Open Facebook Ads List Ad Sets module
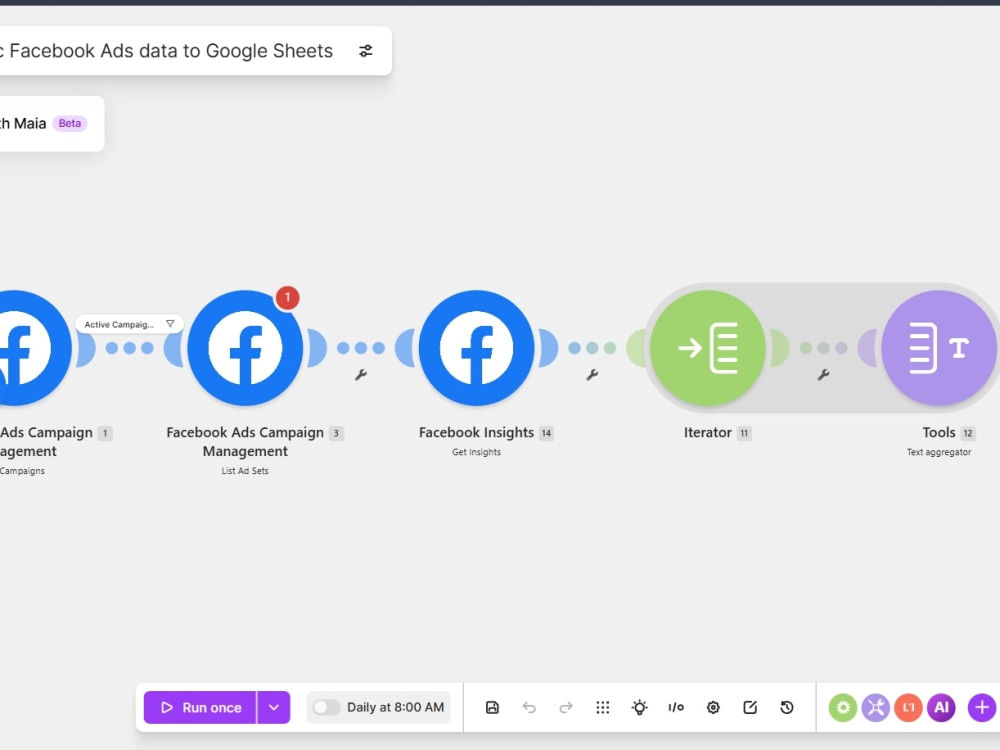The height and width of the screenshot is (750, 1000). tap(246, 348)
